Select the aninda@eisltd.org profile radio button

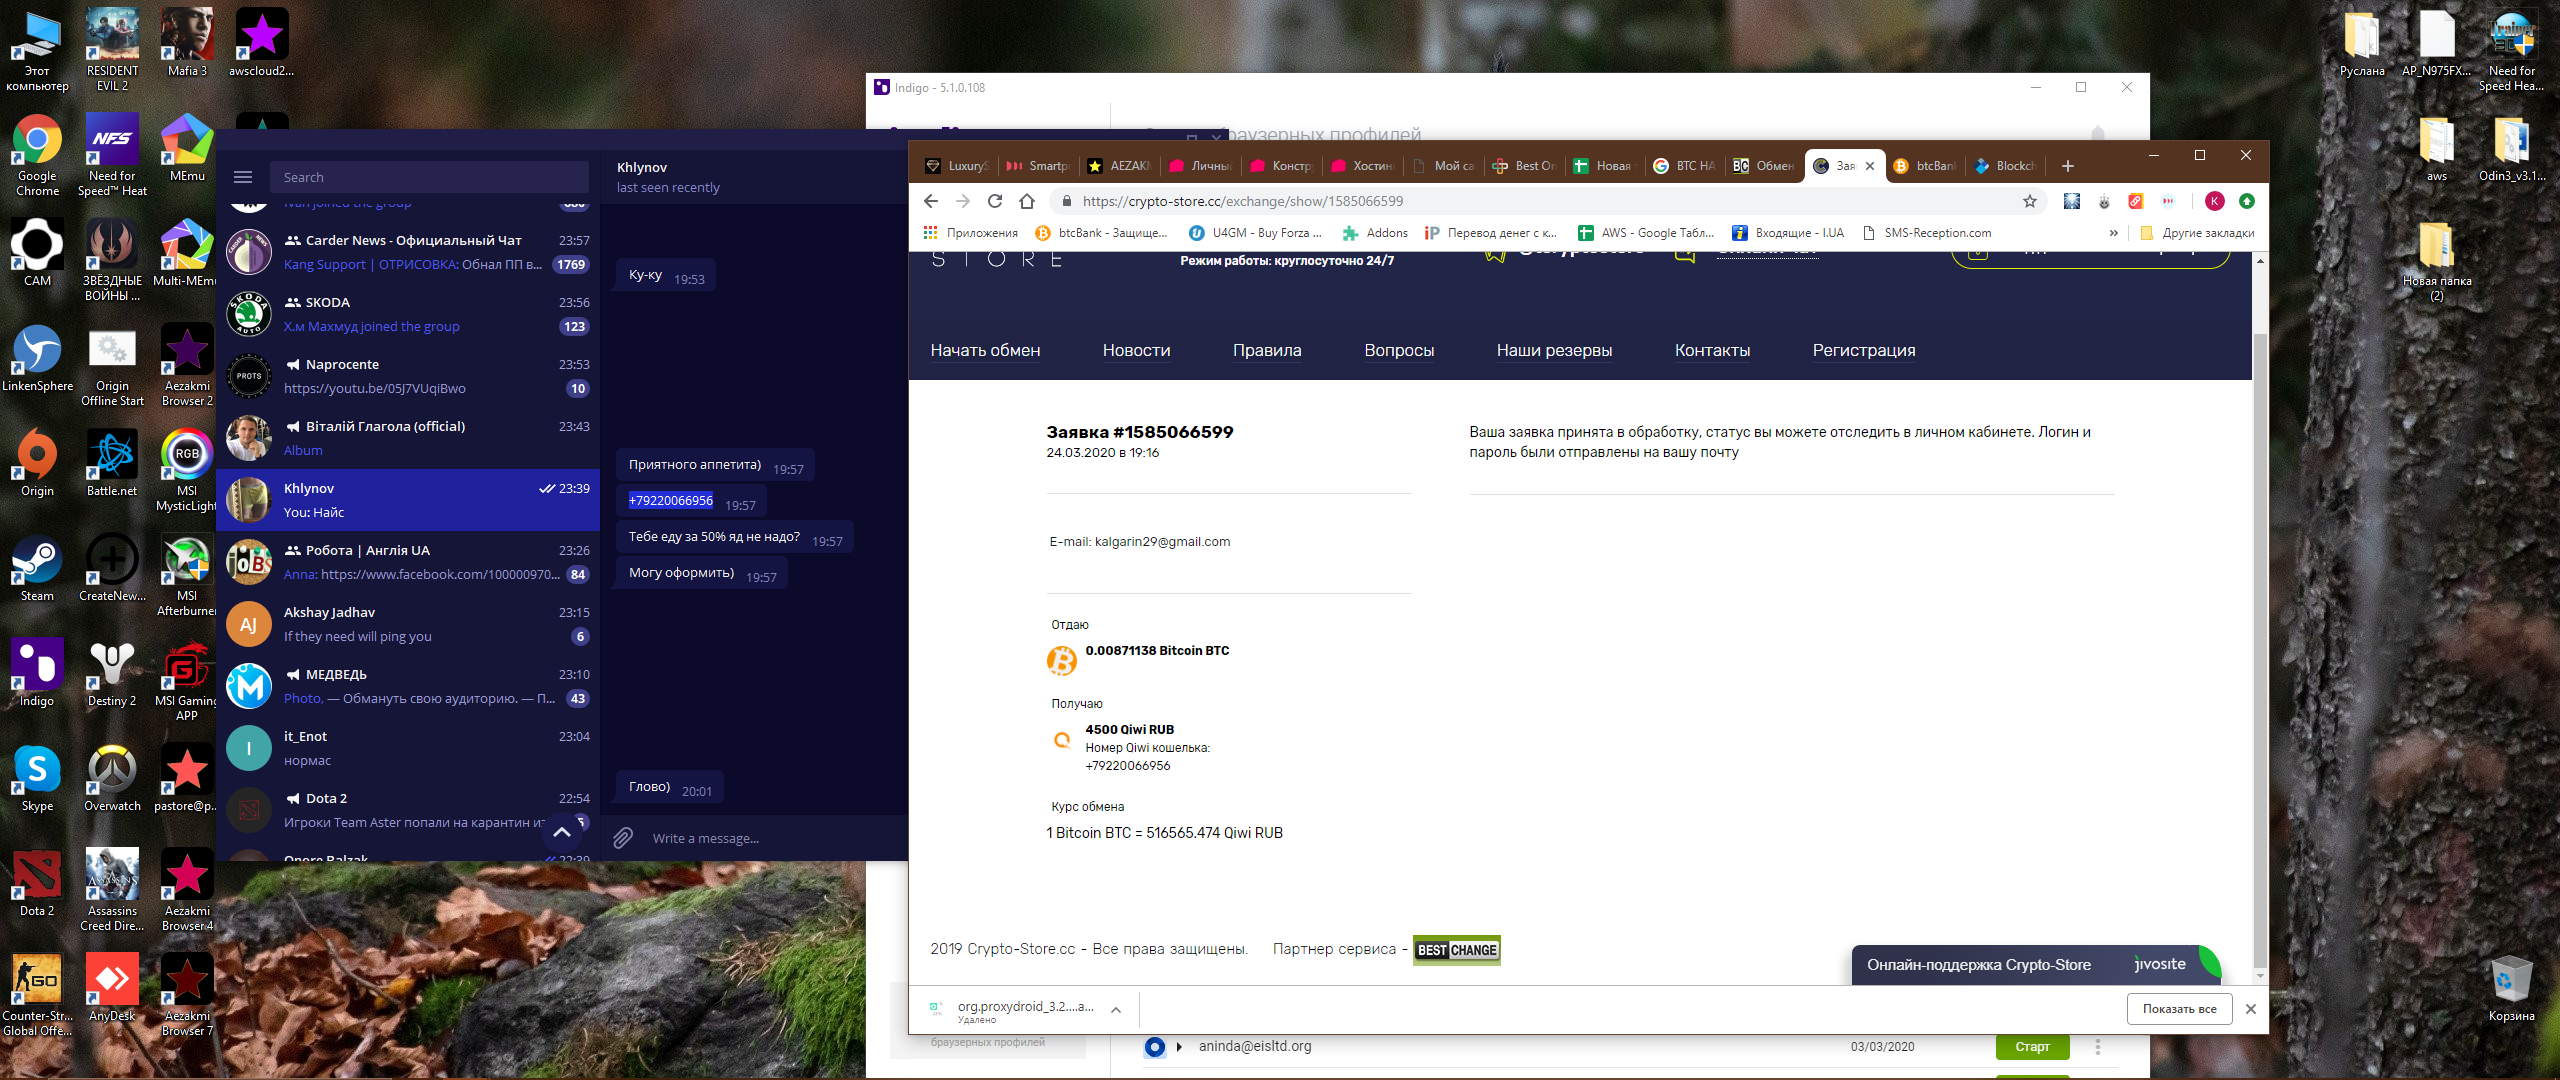(1155, 1047)
